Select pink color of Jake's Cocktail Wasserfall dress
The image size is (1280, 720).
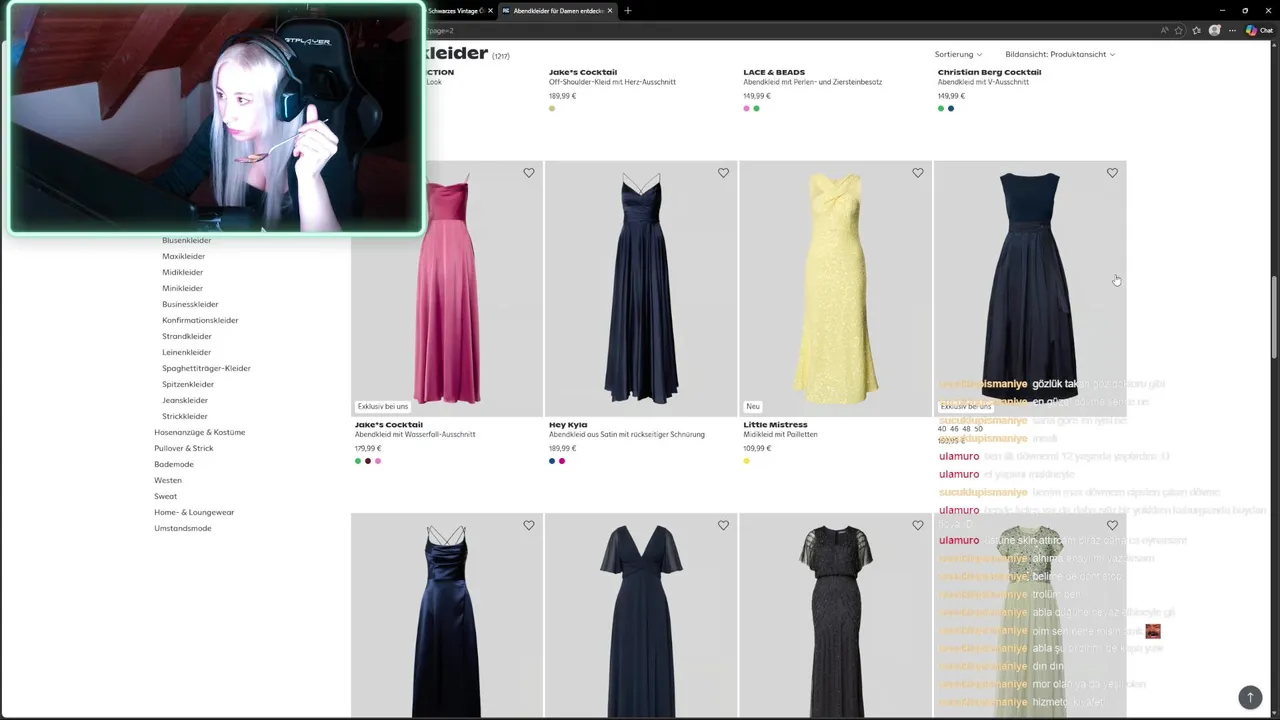[x=378, y=461]
